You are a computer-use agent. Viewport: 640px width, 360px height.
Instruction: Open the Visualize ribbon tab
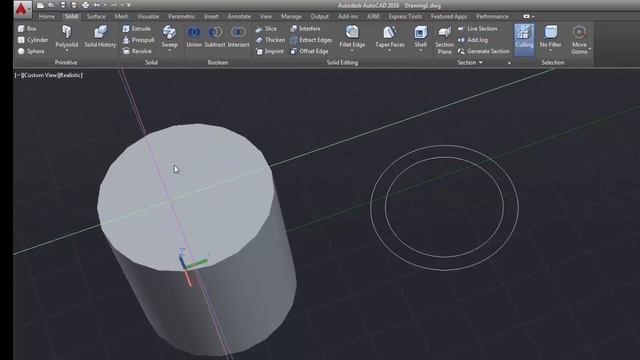pos(148,16)
